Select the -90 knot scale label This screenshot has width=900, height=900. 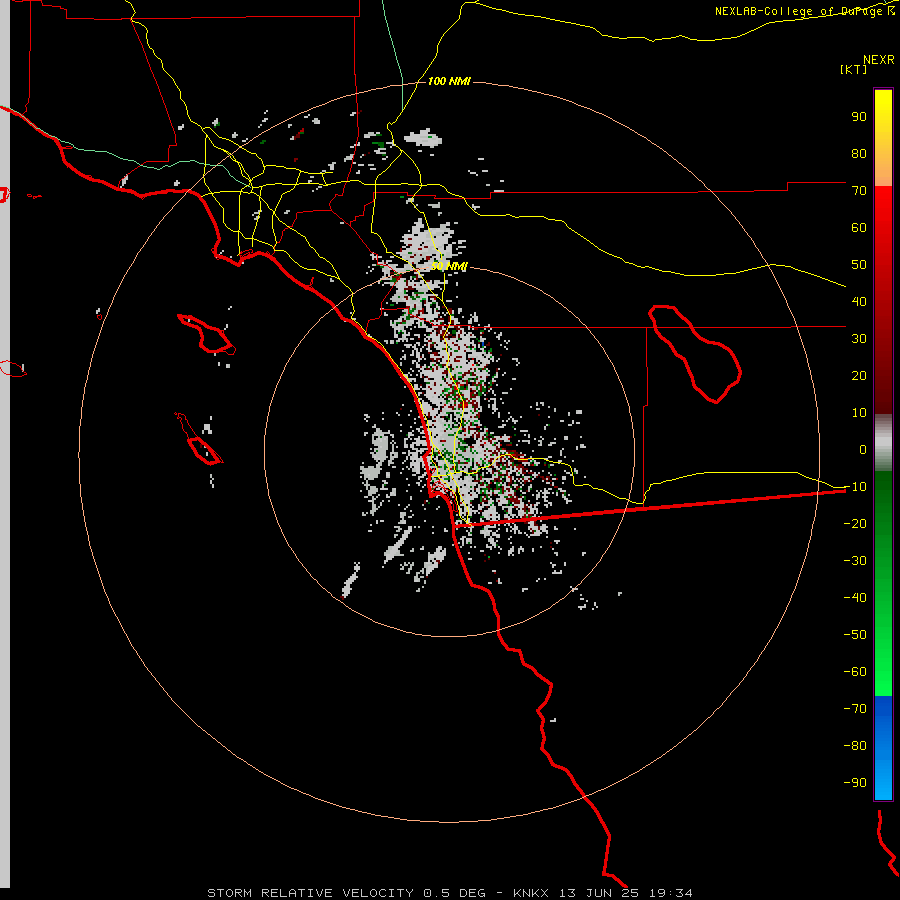click(855, 783)
